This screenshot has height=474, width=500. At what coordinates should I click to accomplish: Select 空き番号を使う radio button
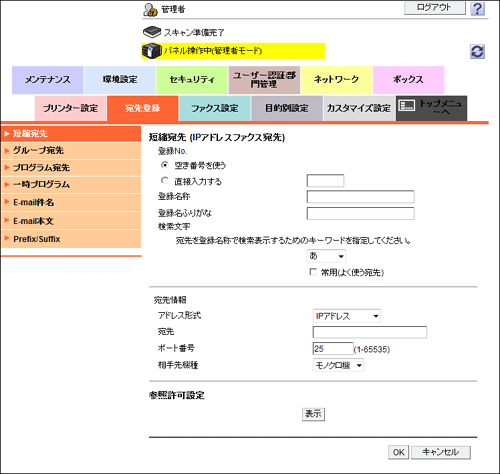tap(165, 165)
